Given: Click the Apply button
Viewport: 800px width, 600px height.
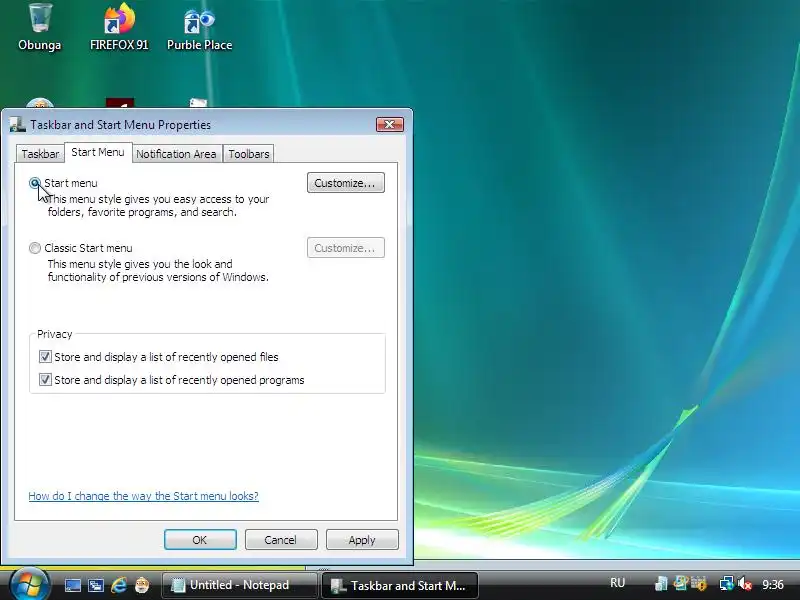Looking at the screenshot, I should (362, 540).
